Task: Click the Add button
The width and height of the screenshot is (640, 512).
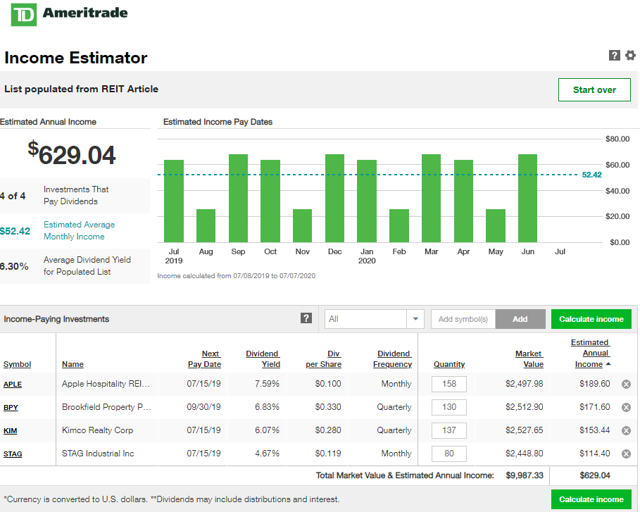Action: pos(520,319)
